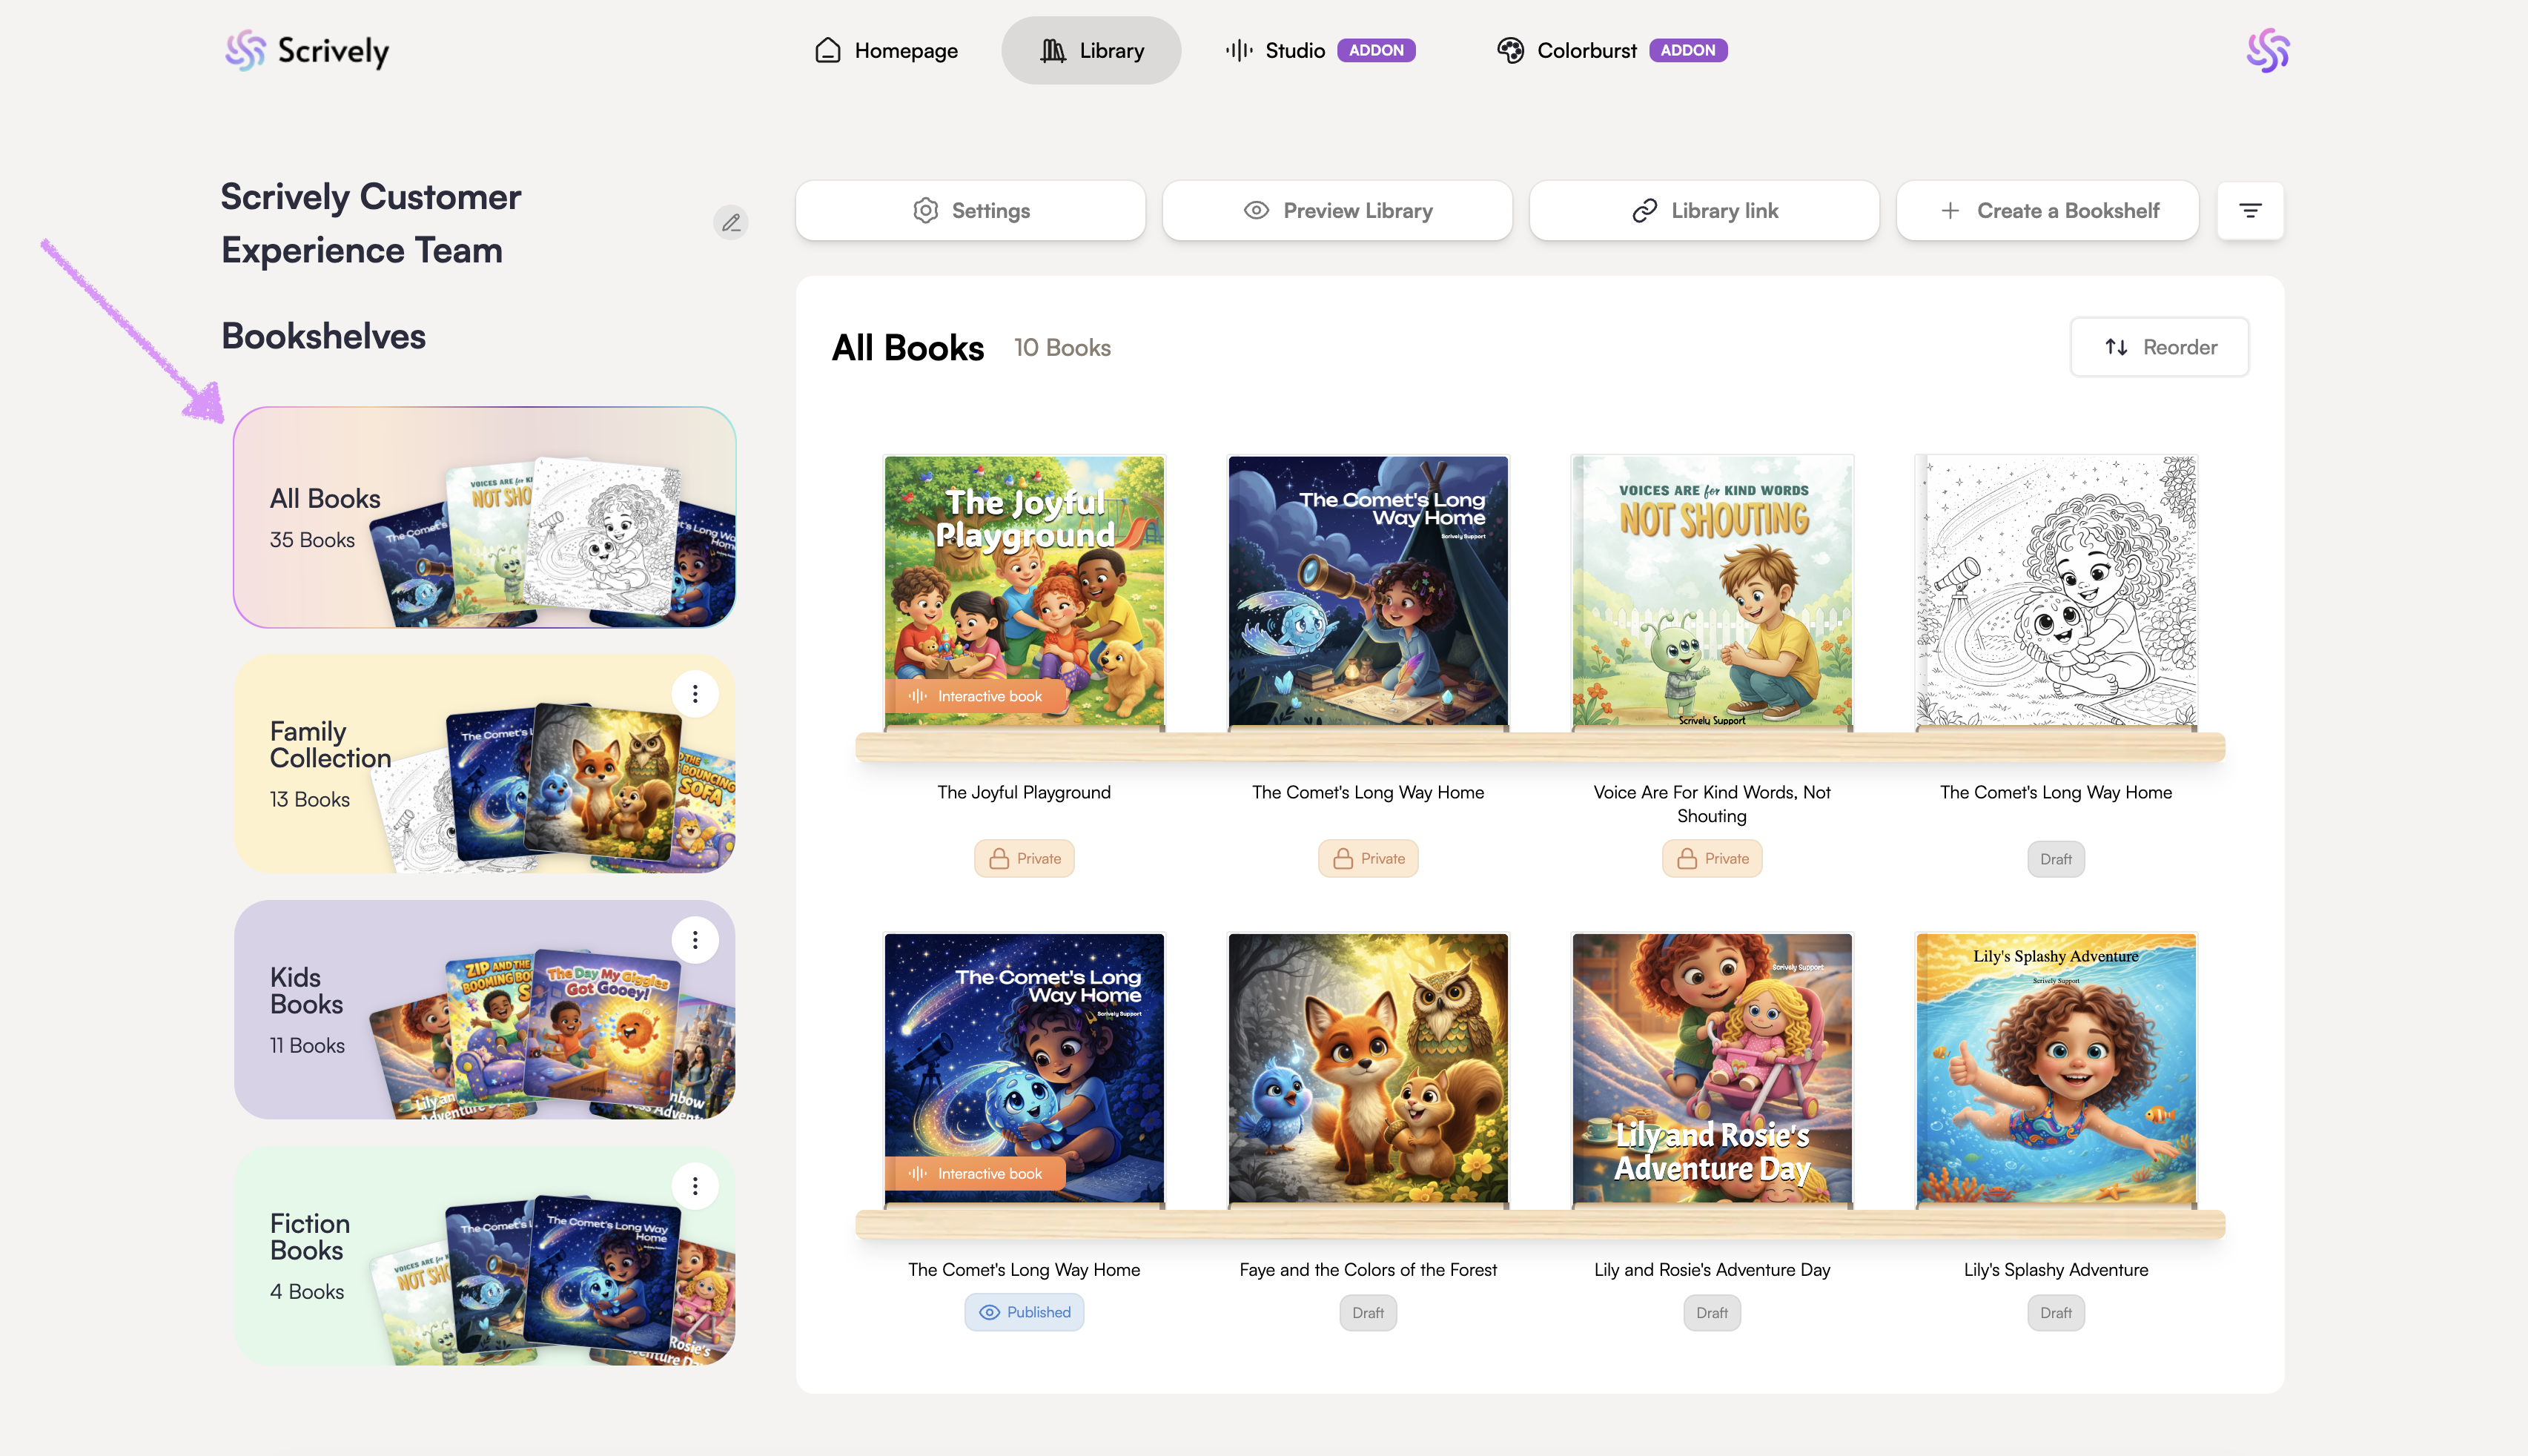Click the Published badge under Comet's book
Viewport: 2528px width, 1456px height.
click(1024, 1312)
